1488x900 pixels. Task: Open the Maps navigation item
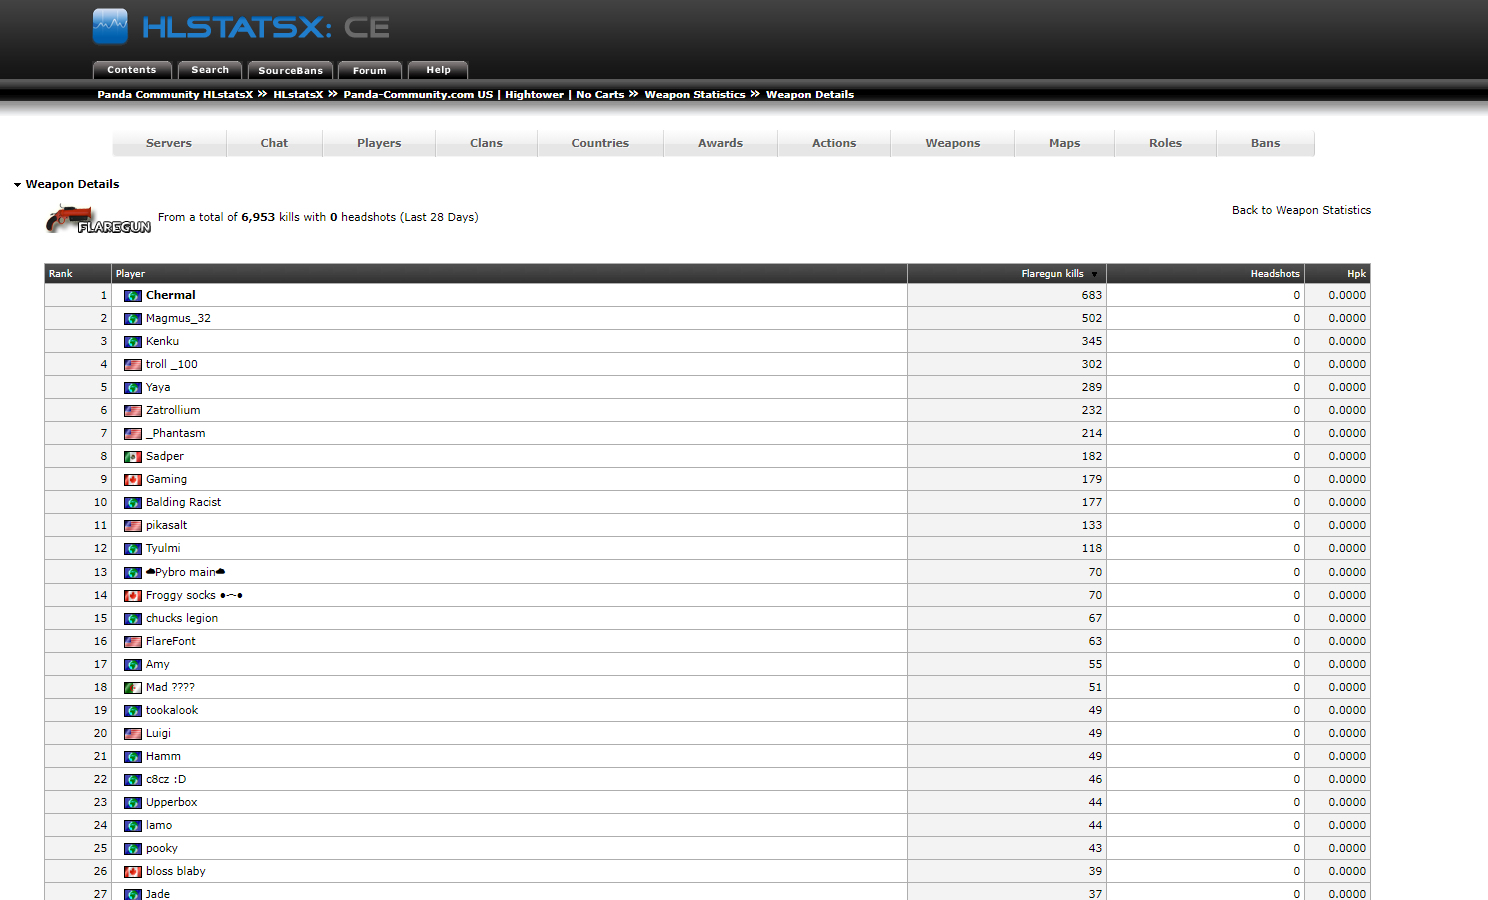1064,143
